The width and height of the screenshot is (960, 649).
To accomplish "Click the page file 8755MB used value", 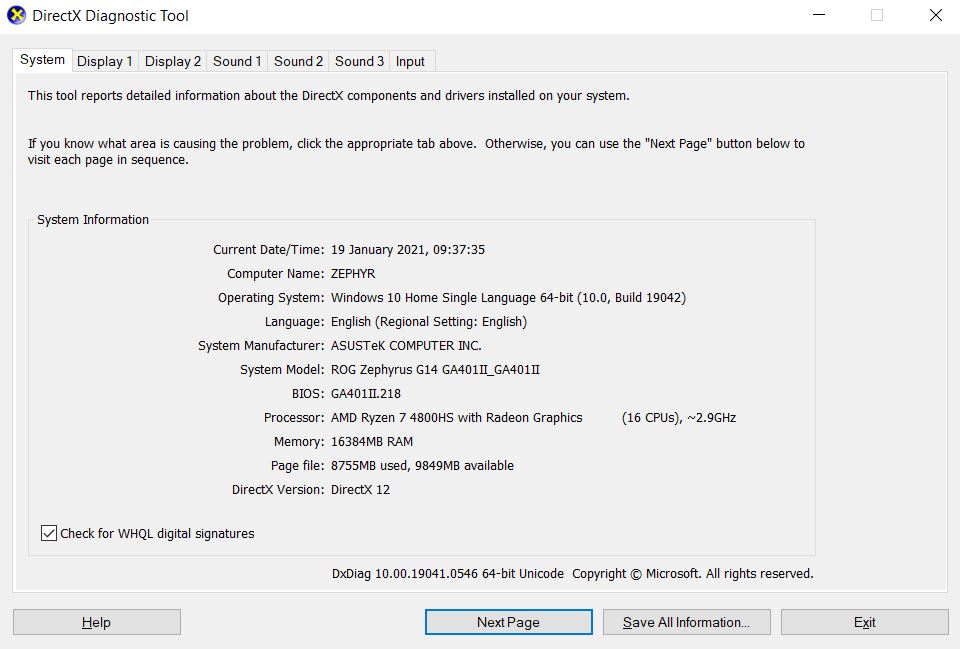I will (422, 466).
